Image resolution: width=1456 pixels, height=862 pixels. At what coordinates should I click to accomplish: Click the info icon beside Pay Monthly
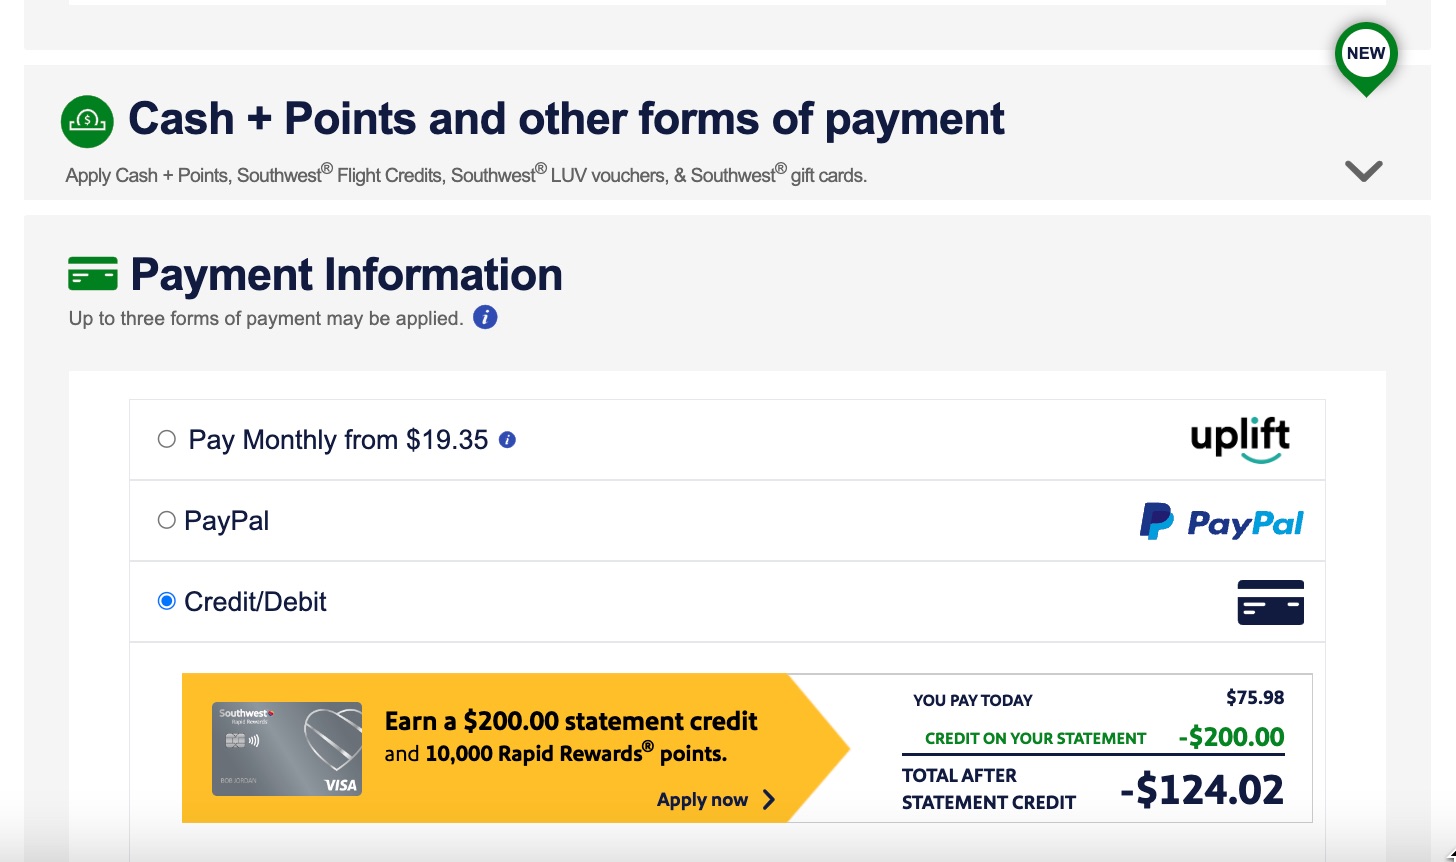506,439
